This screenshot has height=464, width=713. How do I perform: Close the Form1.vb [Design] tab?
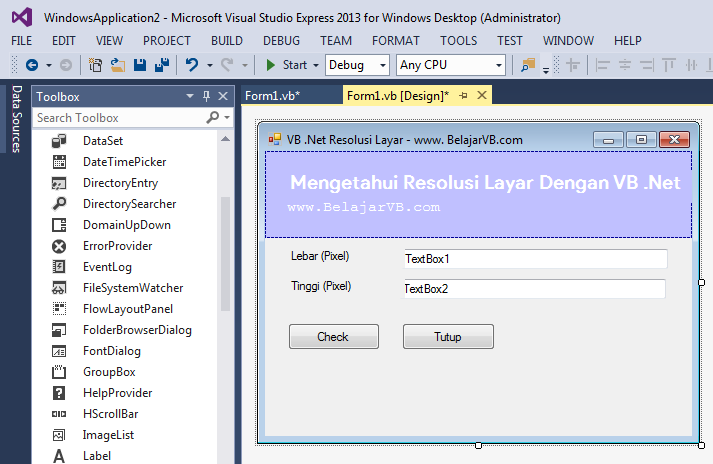point(482,96)
